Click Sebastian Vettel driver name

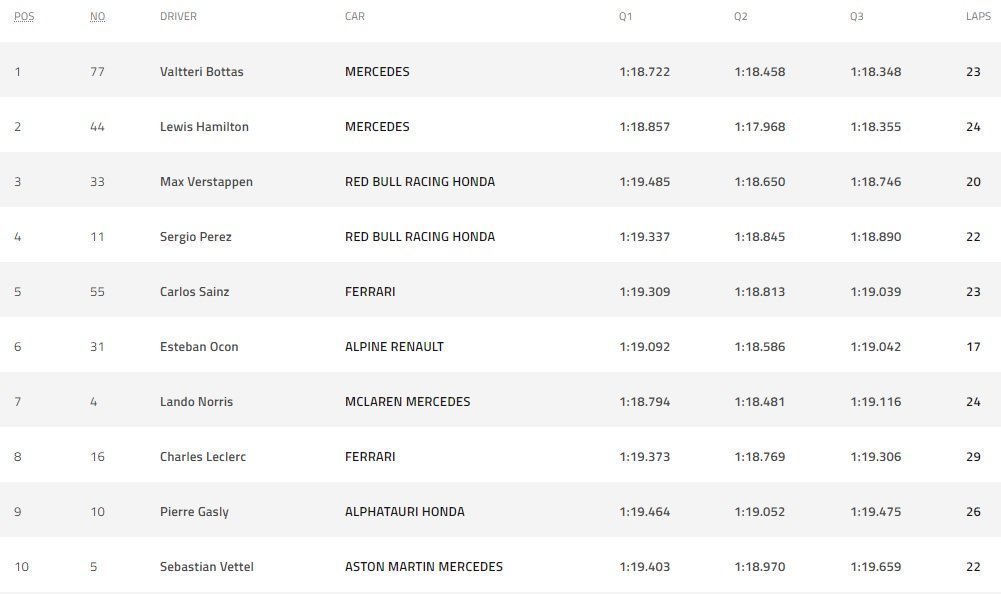[x=207, y=567]
